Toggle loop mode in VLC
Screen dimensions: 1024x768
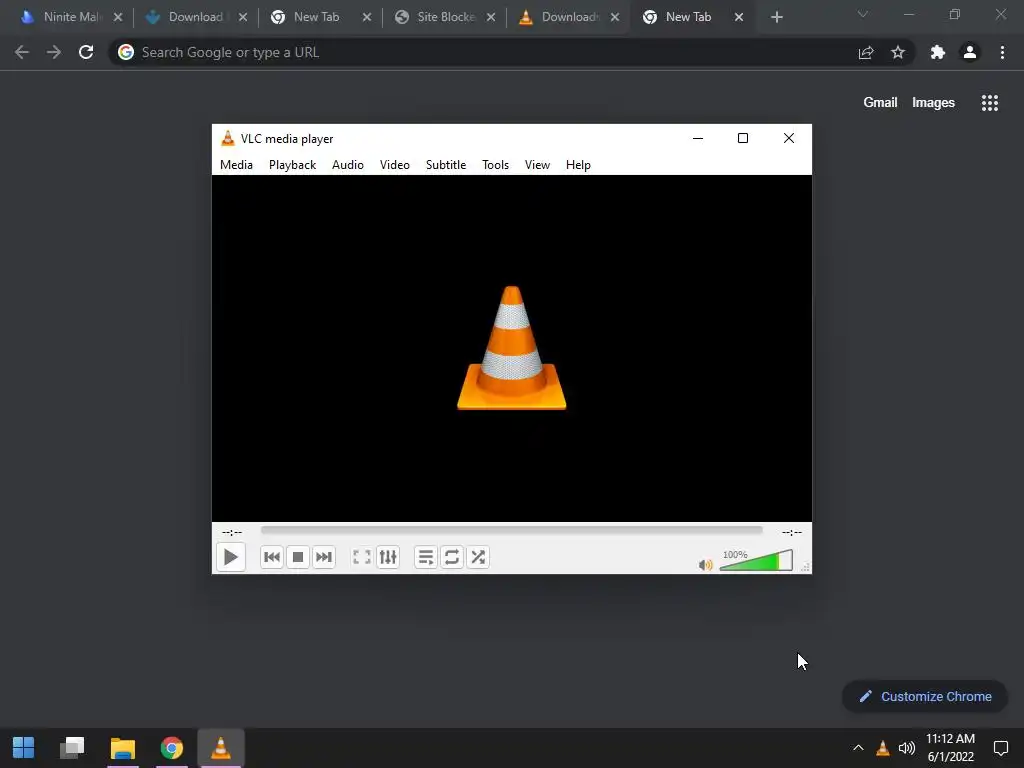(x=452, y=557)
